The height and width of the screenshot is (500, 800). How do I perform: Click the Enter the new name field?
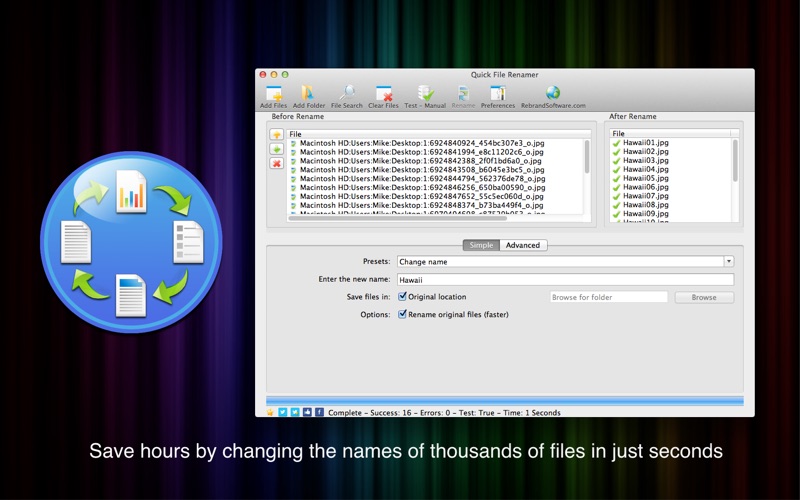565,280
